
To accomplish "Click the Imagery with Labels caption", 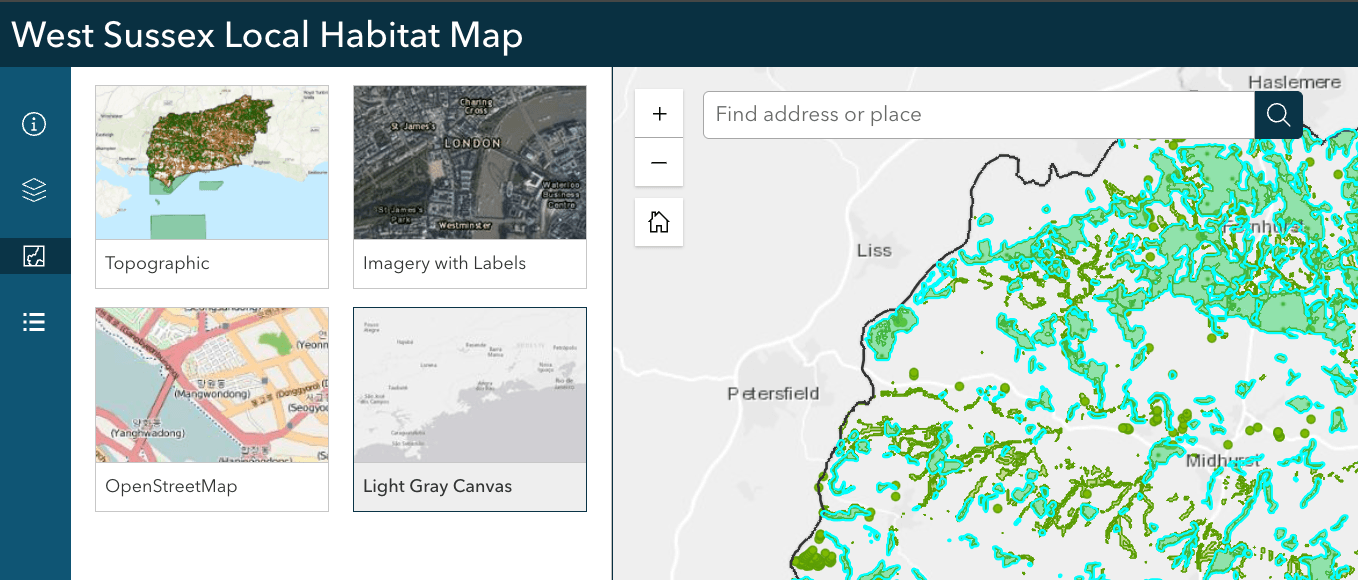I will pos(444,264).
